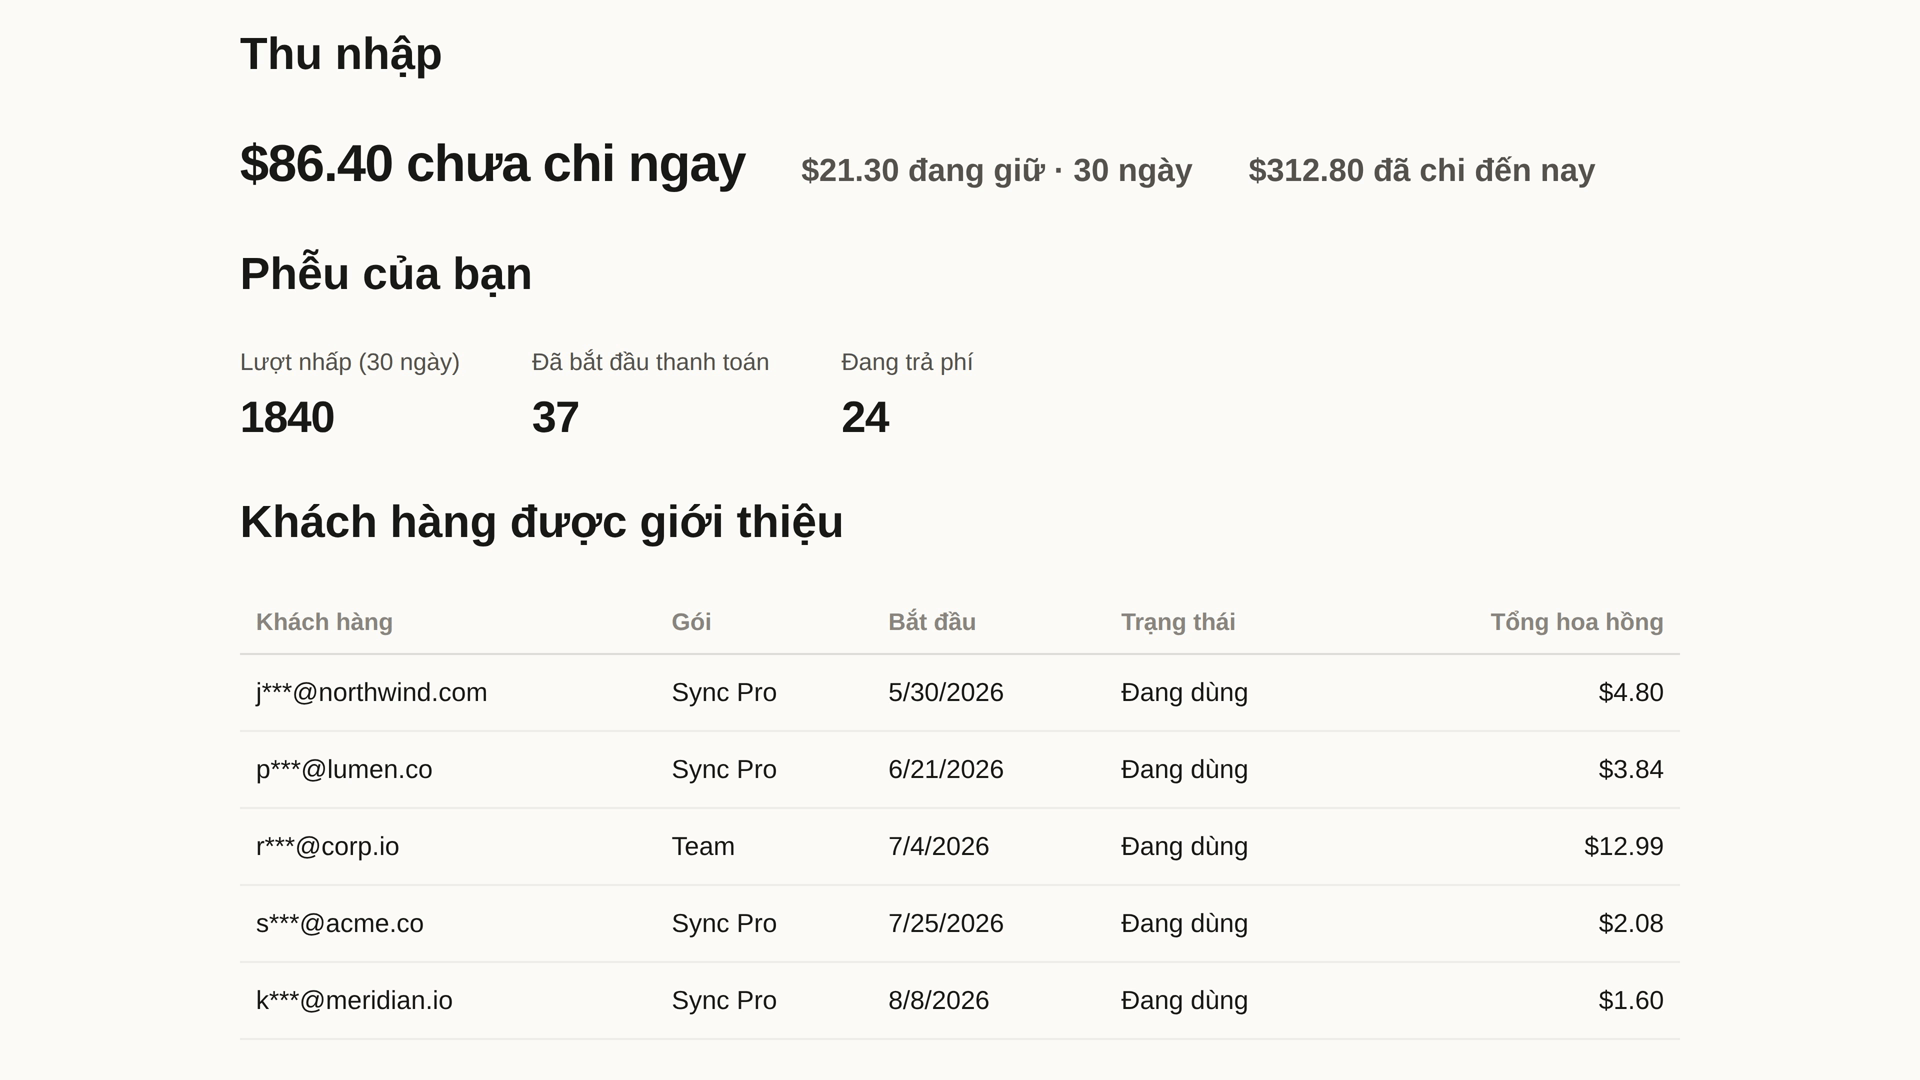Image resolution: width=1920 pixels, height=1080 pixels.
Task: Click the 'Trạng thái' column header
Action: click(x=1178, y=622)
